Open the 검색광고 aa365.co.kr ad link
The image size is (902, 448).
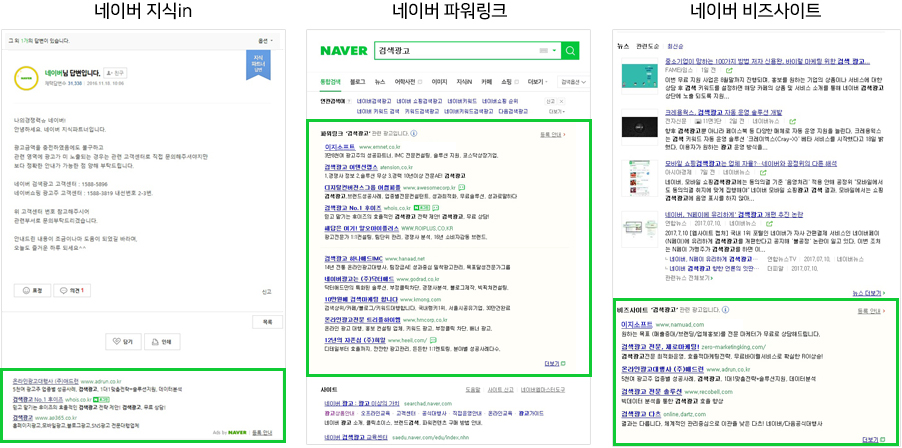tap(22, 418)
